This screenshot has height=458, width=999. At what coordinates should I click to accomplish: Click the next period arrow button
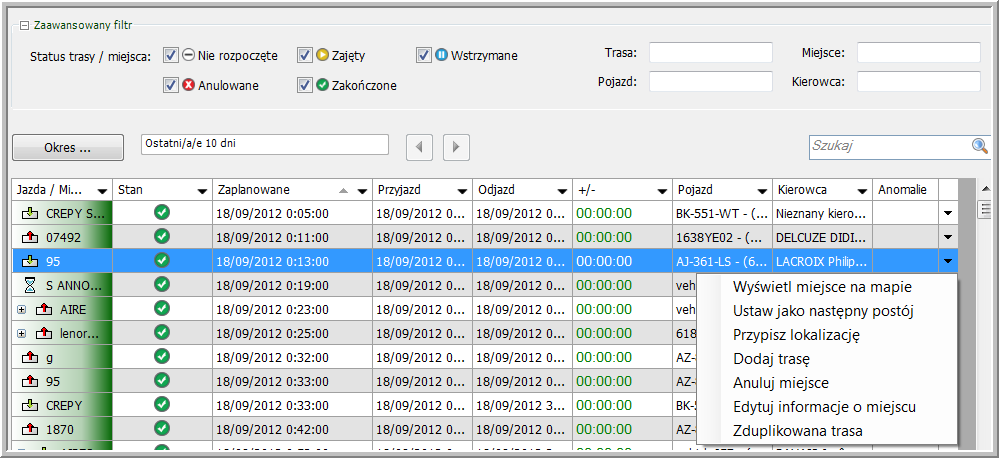[x=456, y=147]
